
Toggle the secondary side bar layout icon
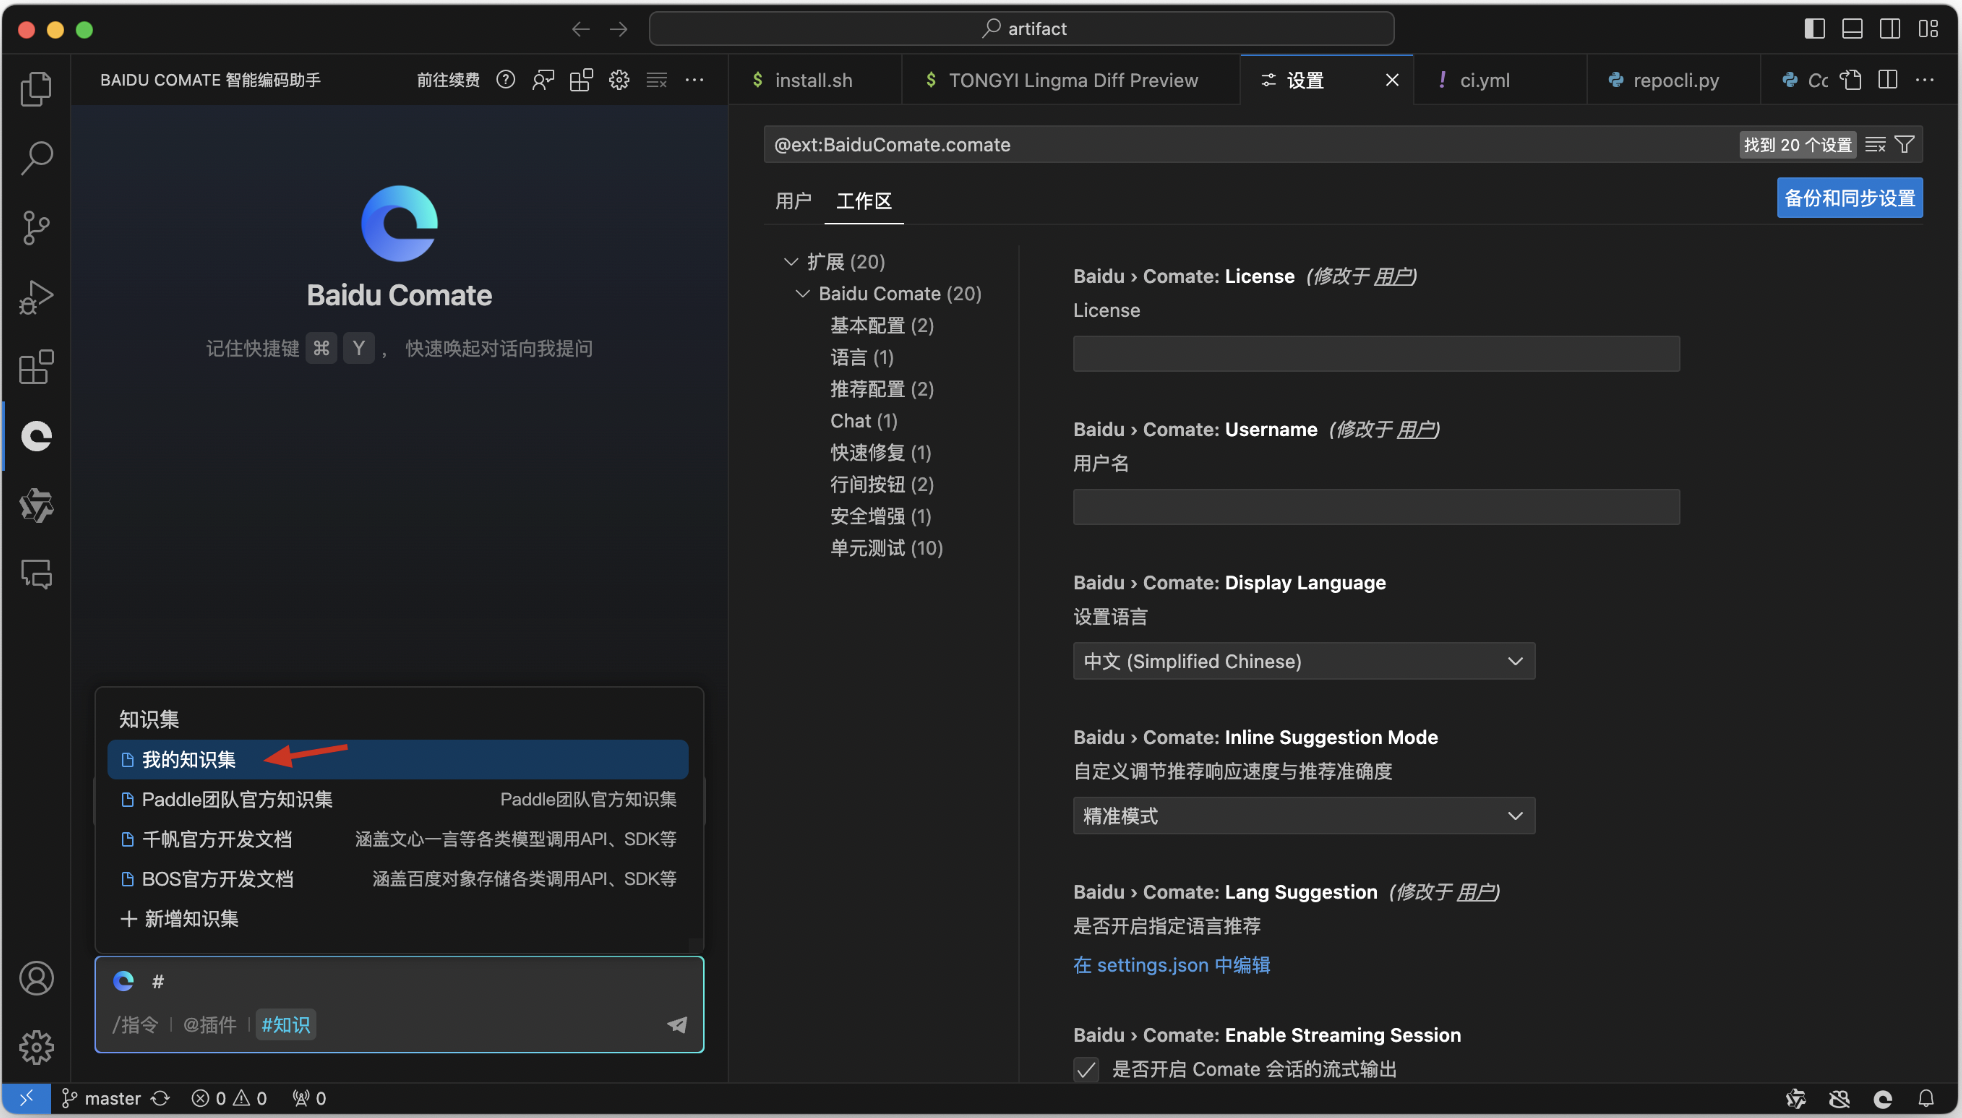click(x=1890, y=29)
